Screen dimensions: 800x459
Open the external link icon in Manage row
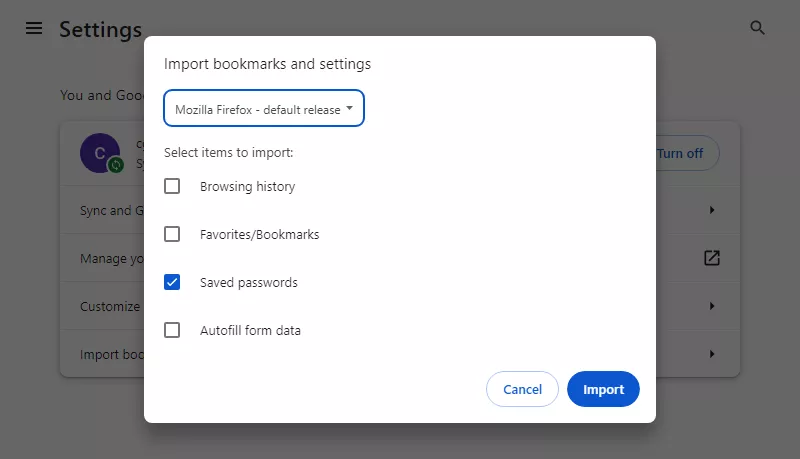[x=712, y=258]
